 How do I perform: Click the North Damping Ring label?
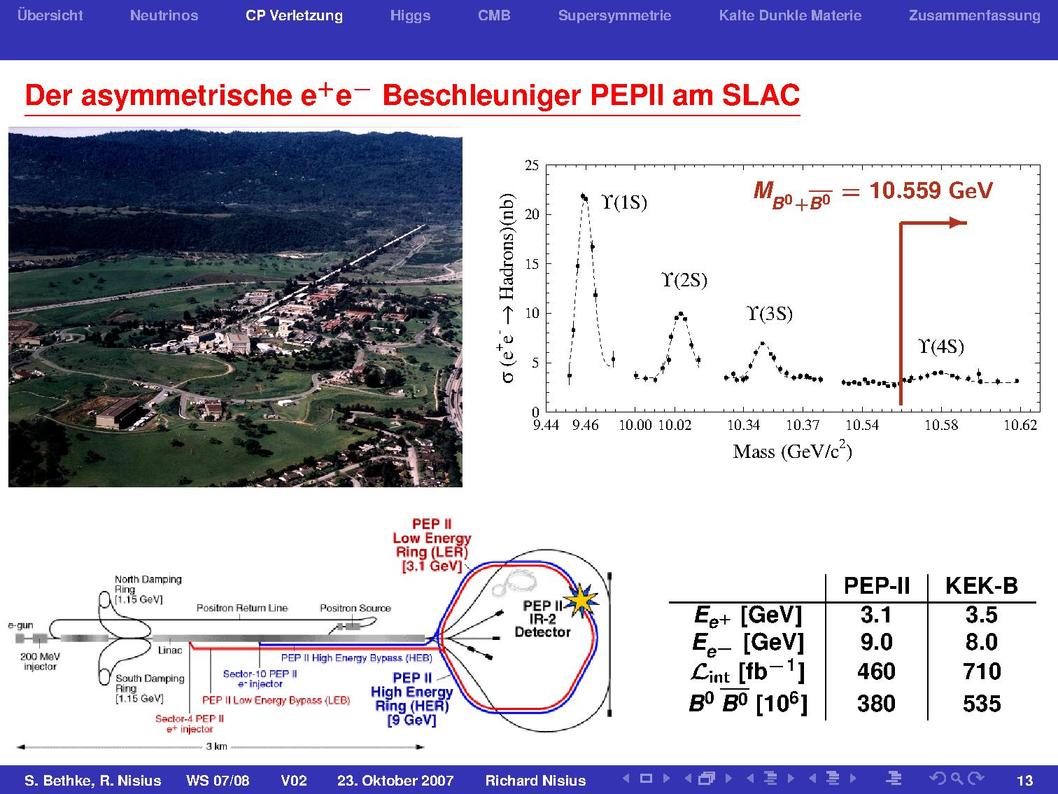tap(148, 589)
